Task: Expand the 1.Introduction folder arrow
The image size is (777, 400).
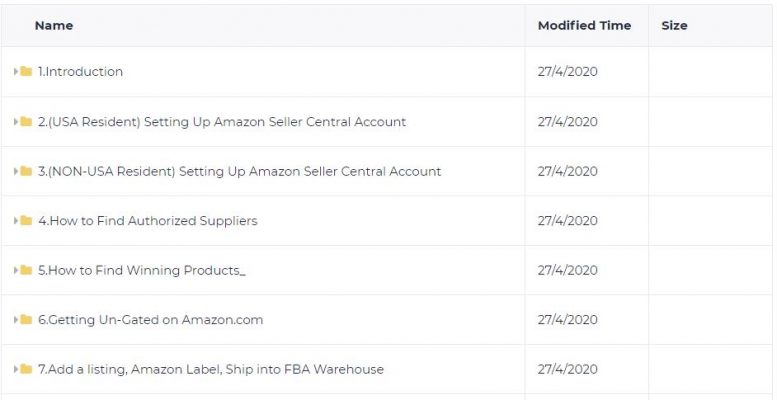Action: [x=16, y=71]
